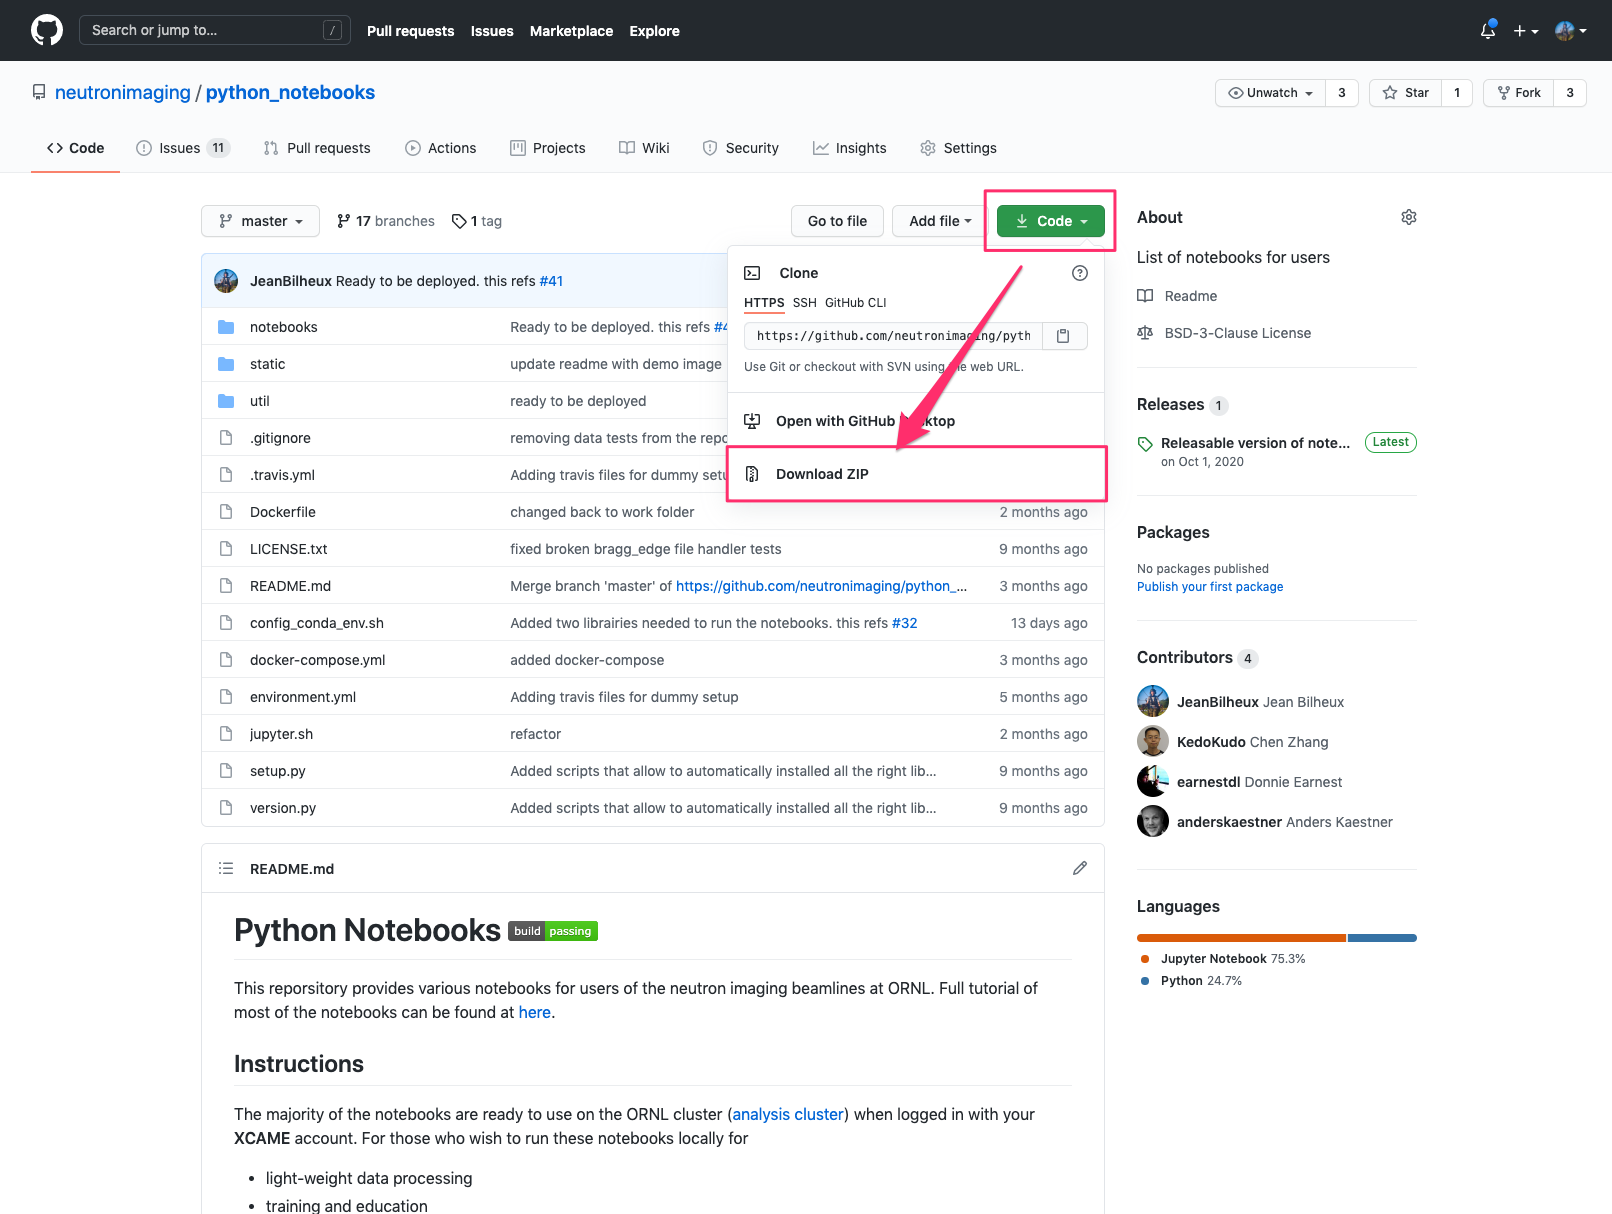Open the Add file dropdown

coord(938,221)
